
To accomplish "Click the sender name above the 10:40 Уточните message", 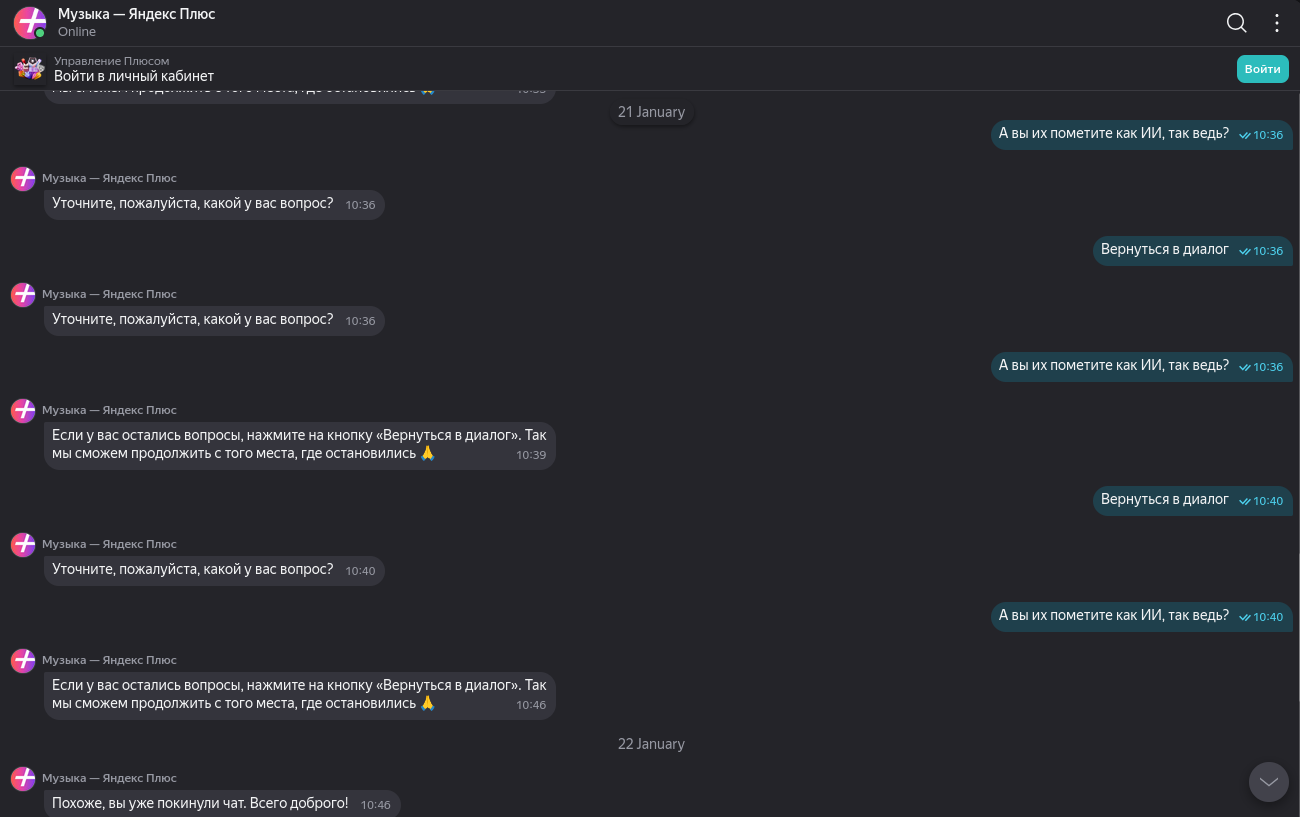I will [x=109, y=544].
